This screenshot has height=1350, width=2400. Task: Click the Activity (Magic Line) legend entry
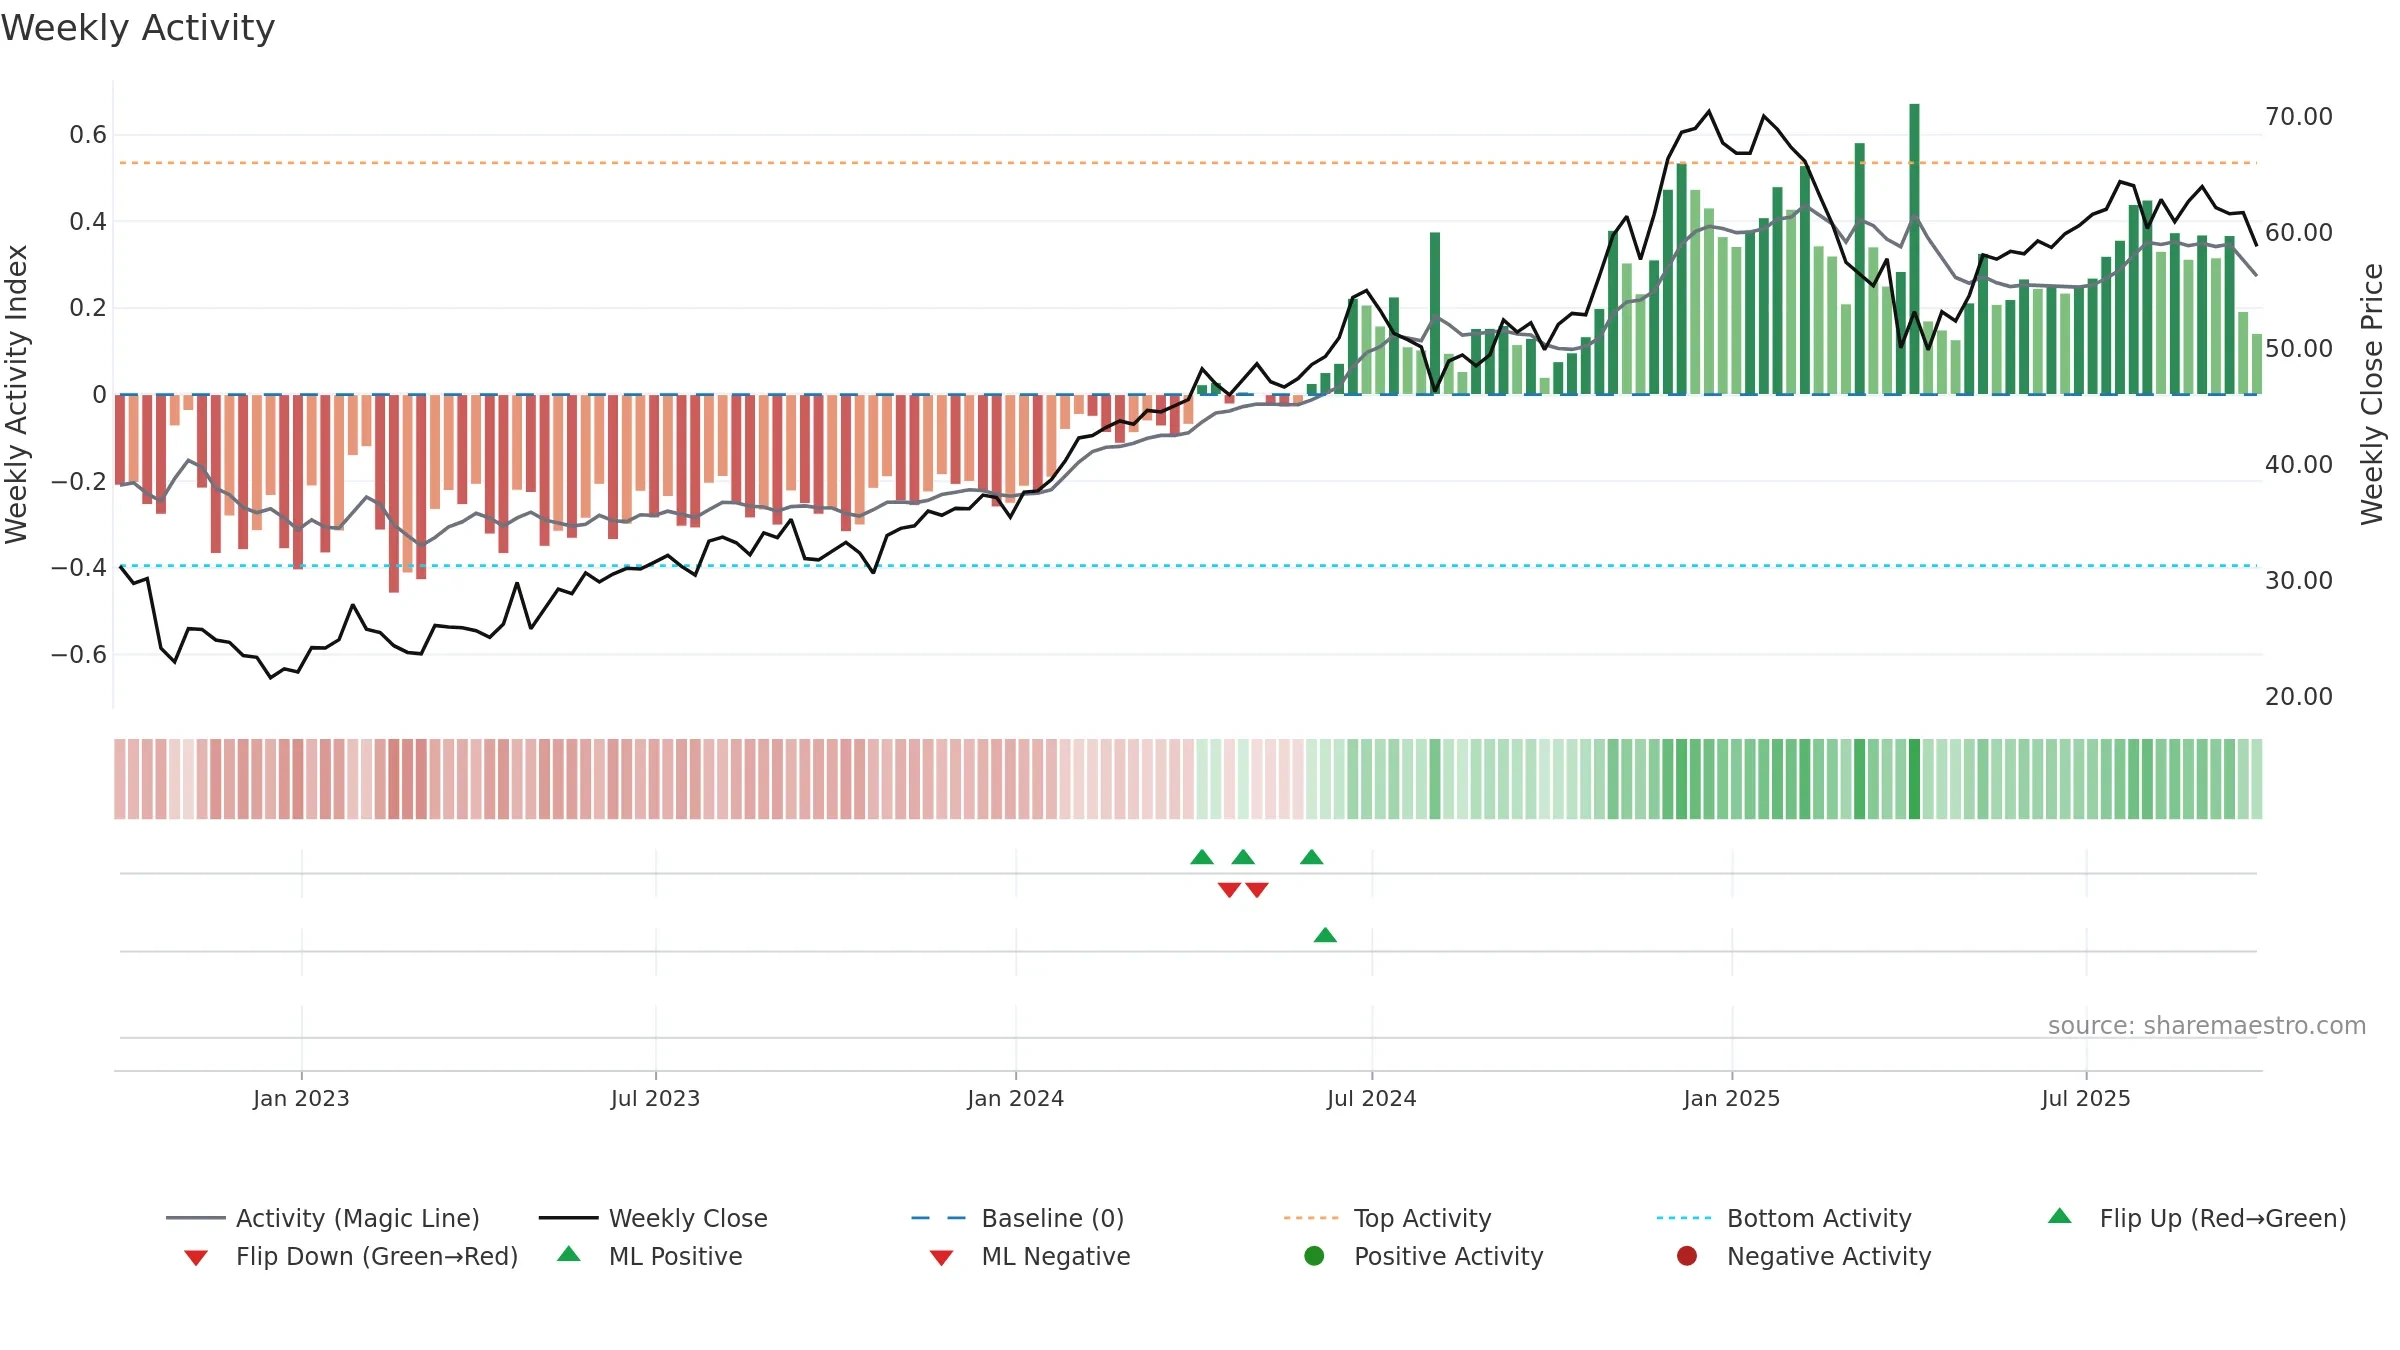(x=323, y=1218)
